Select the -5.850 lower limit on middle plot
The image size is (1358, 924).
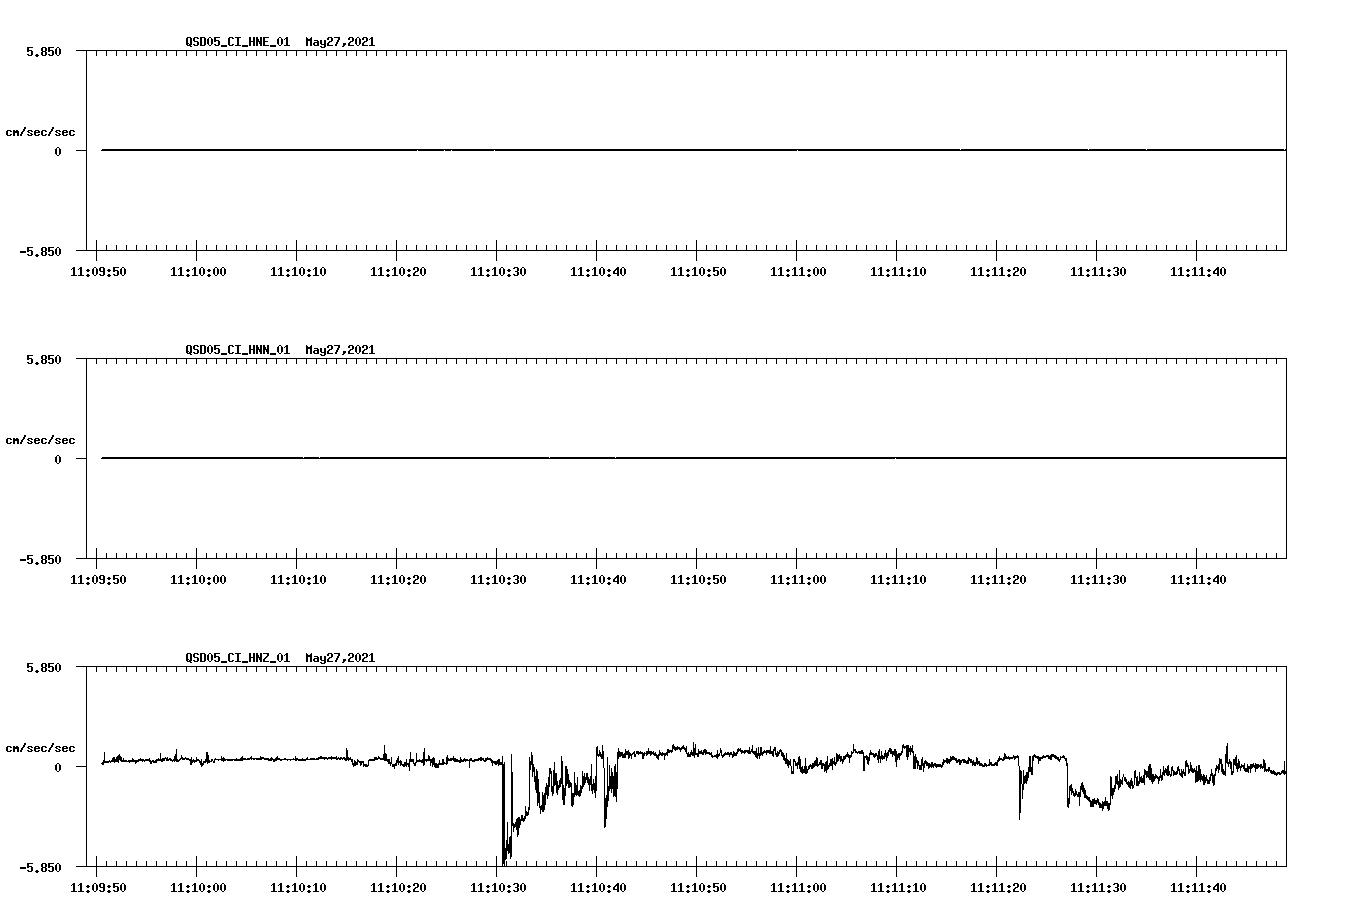click(x=40, y=559)
